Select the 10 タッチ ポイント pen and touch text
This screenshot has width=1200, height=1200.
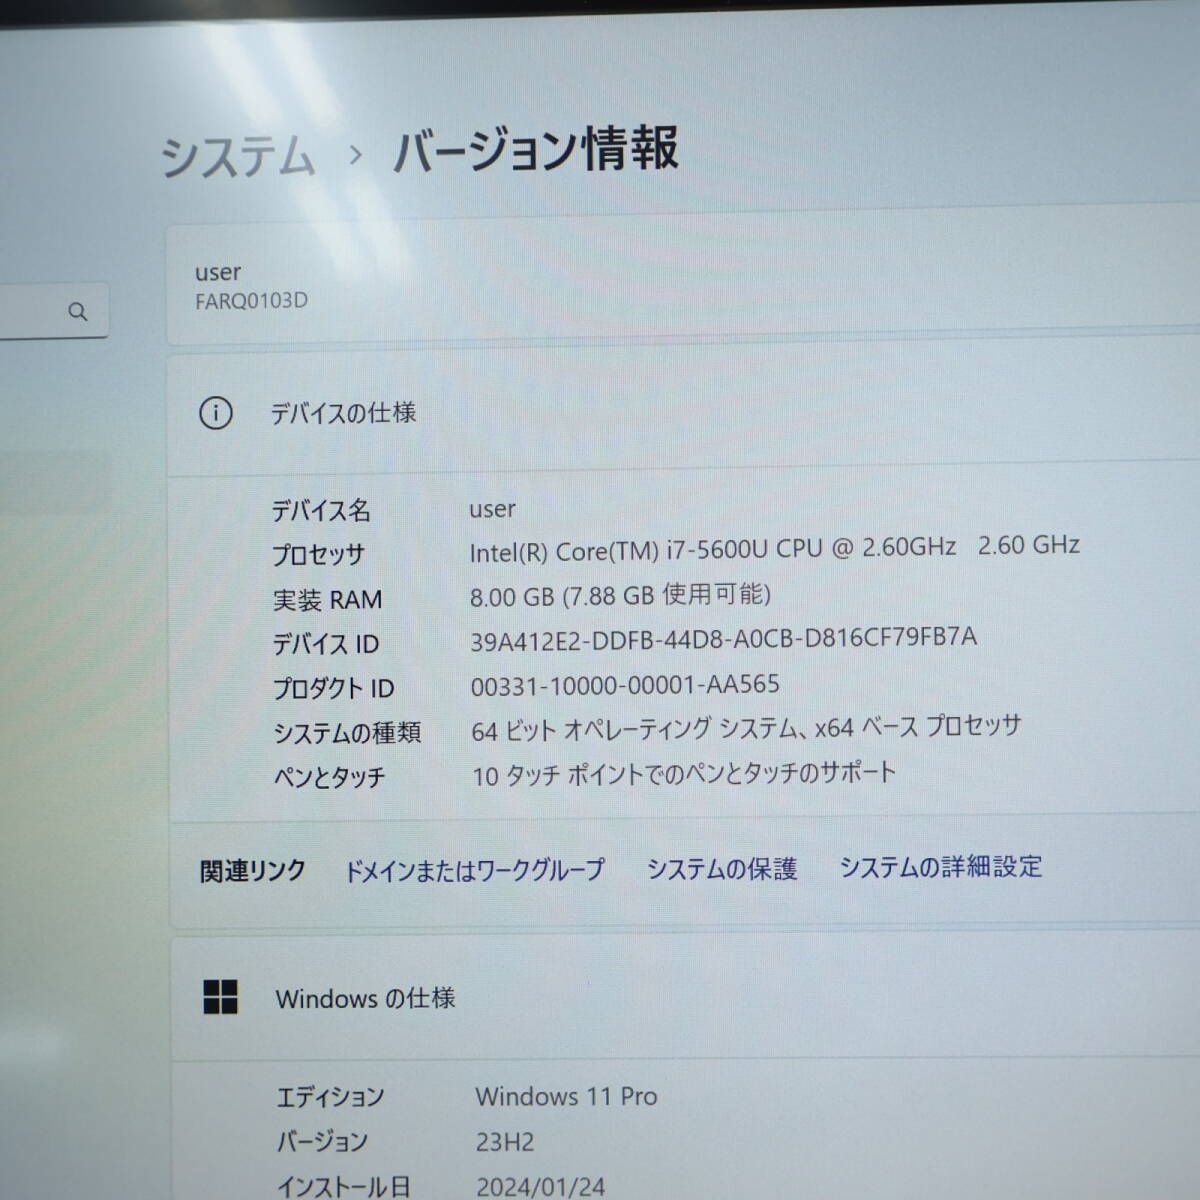(x=683, y=774)
